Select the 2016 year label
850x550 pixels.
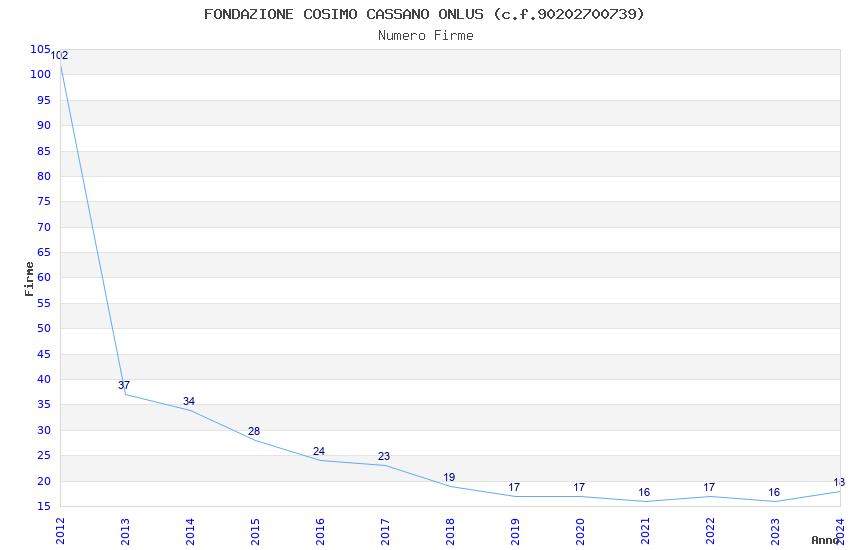(x=320, y=531)
